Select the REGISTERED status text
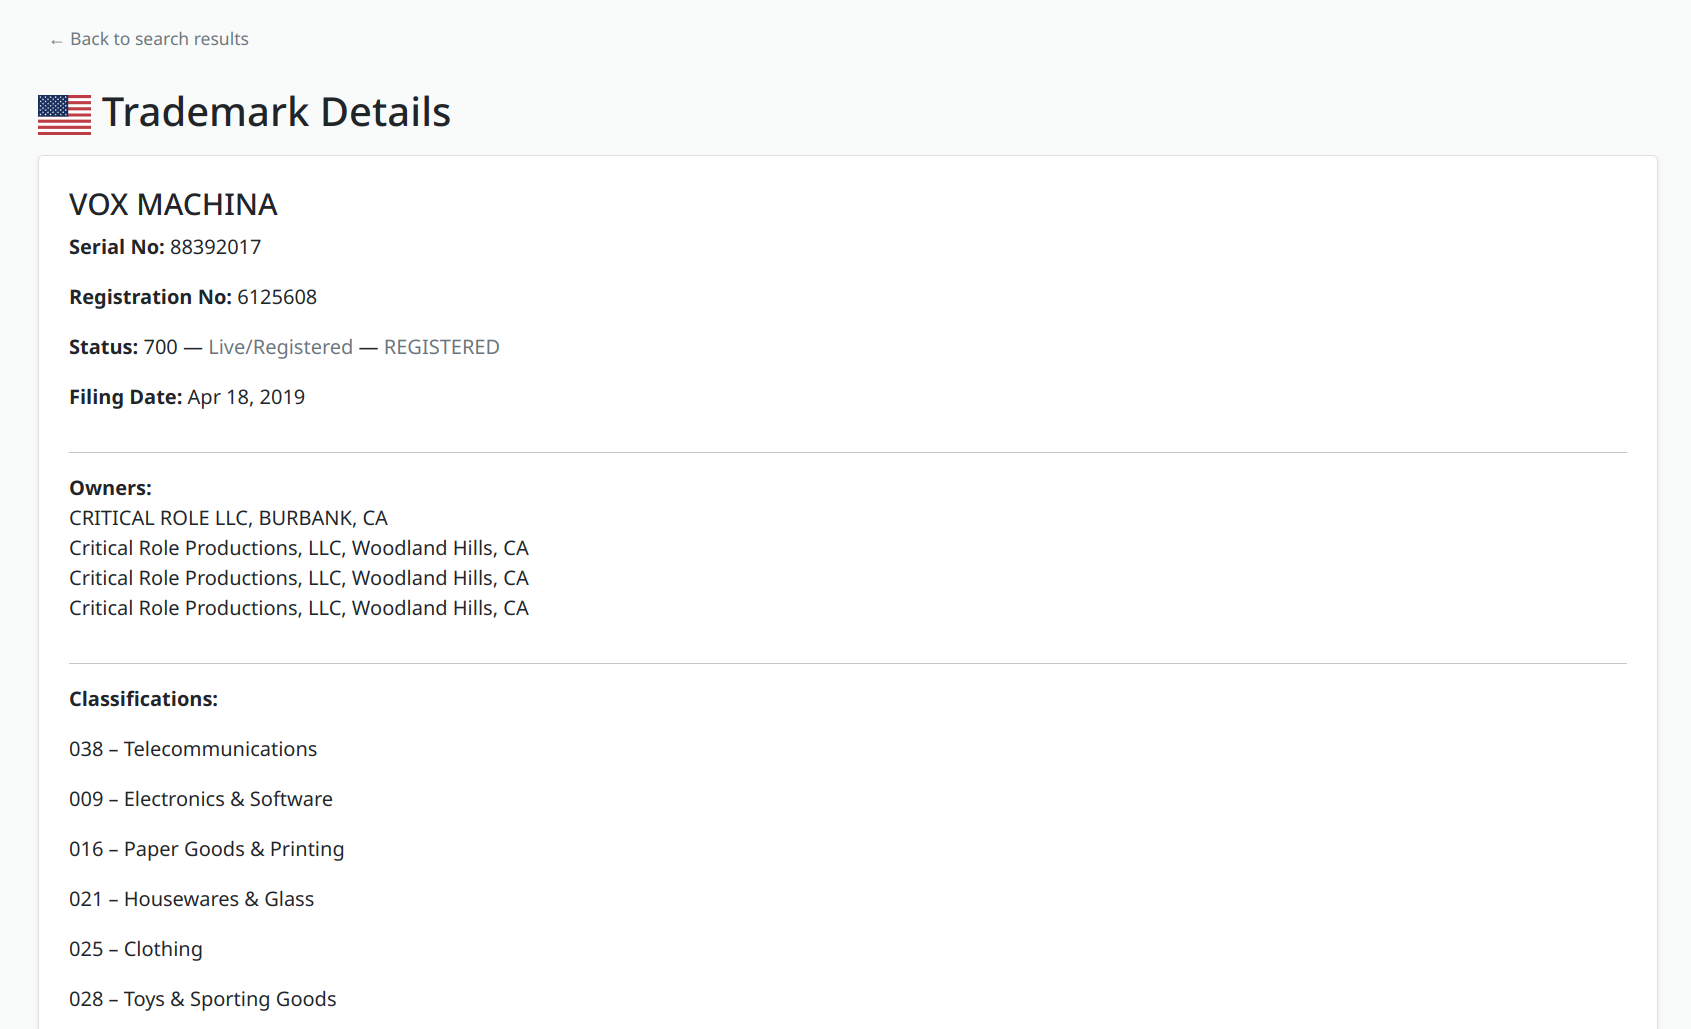Image resolution: width=1691 pixels, height=1029 pixels. point(441,347)
